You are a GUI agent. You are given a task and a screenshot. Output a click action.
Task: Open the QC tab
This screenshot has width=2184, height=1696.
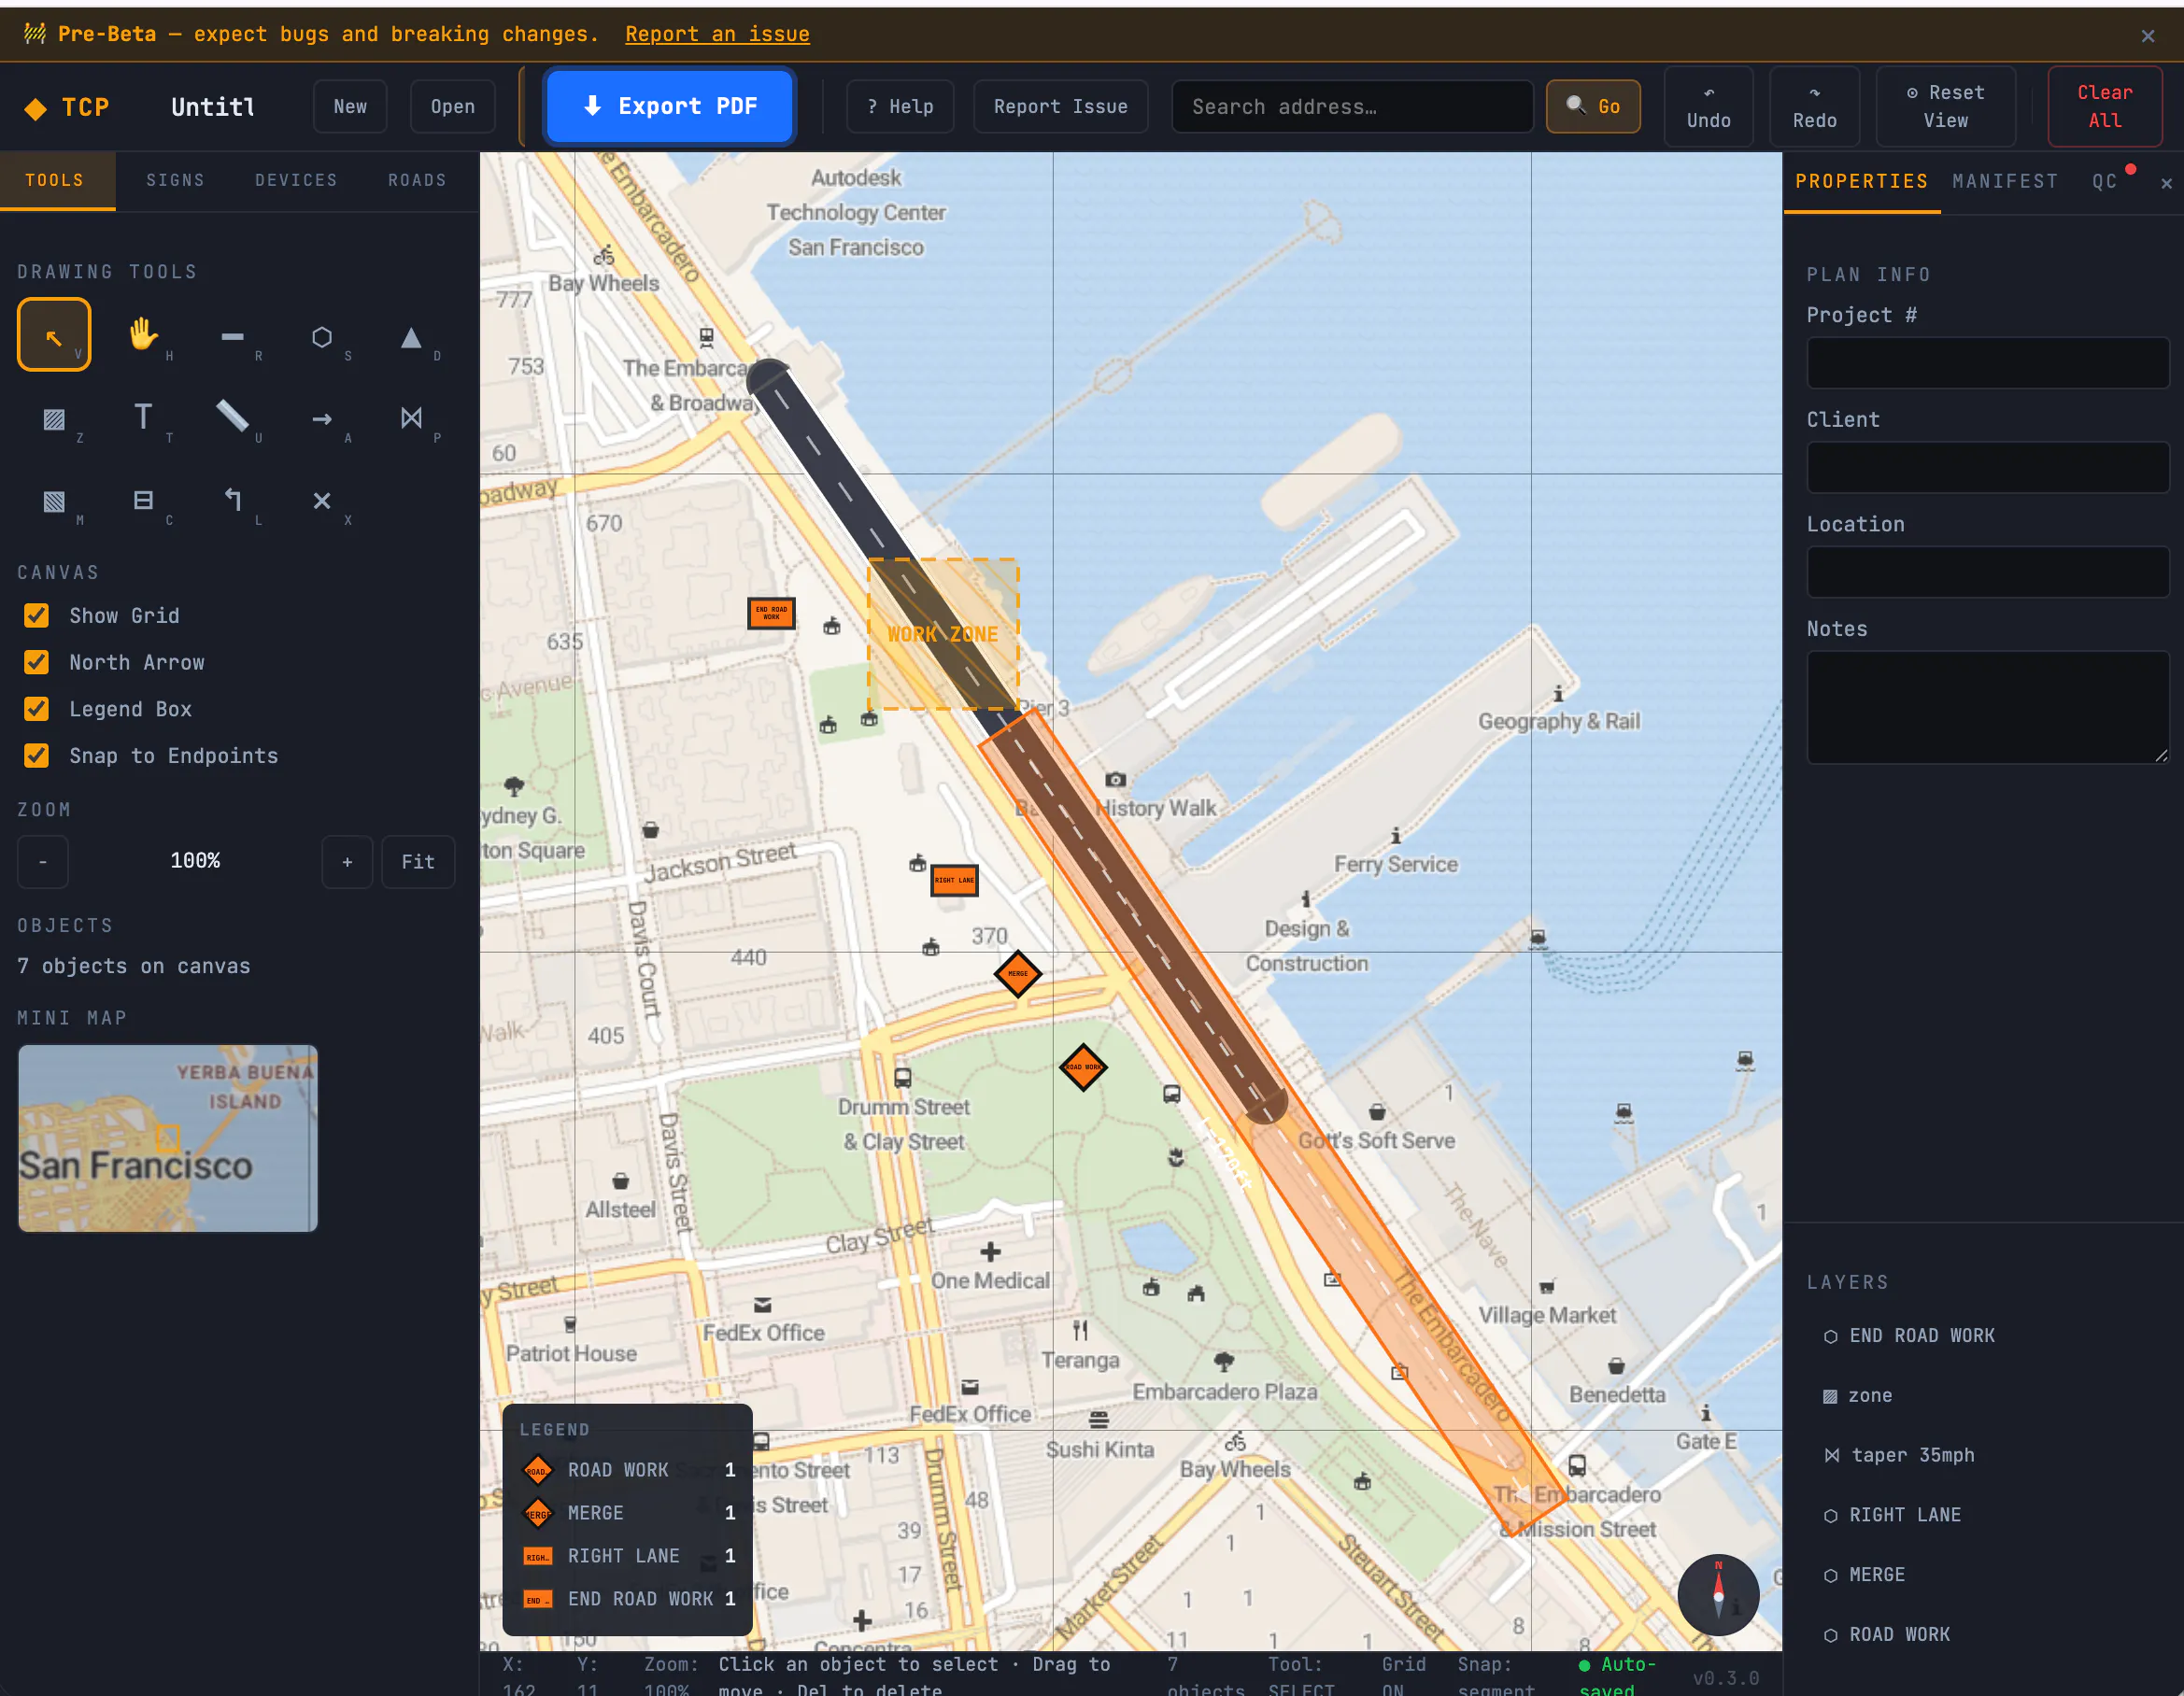[x=2104, y=181]
